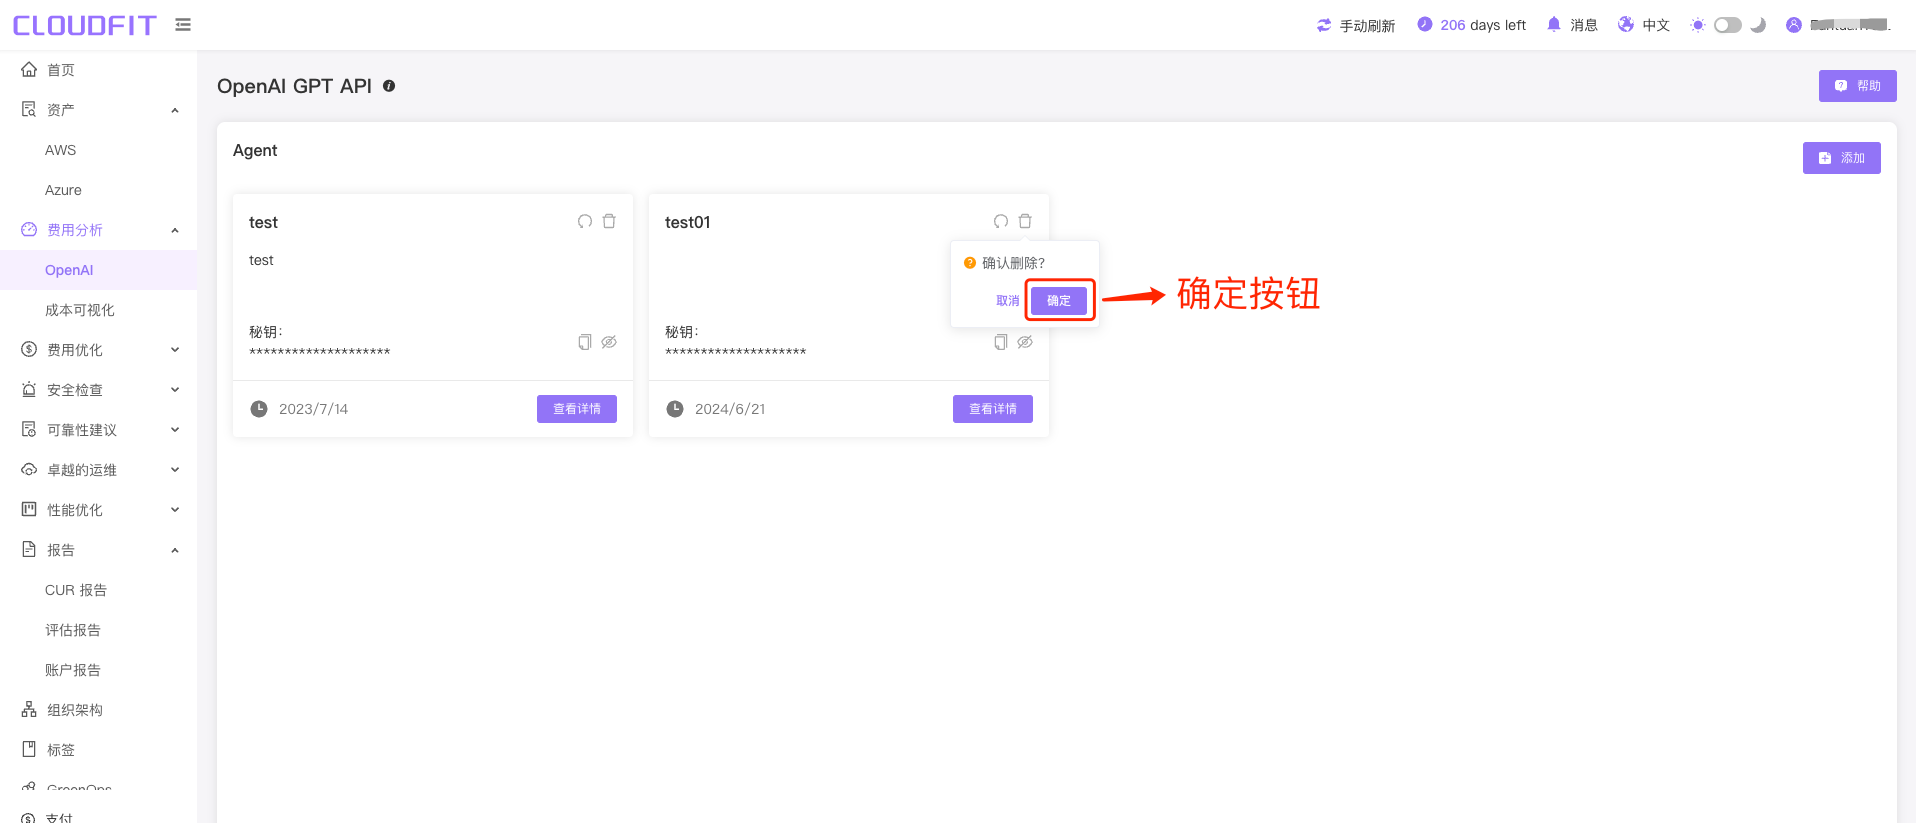Open the 206 days left indicator

(x=1471, y=25)
